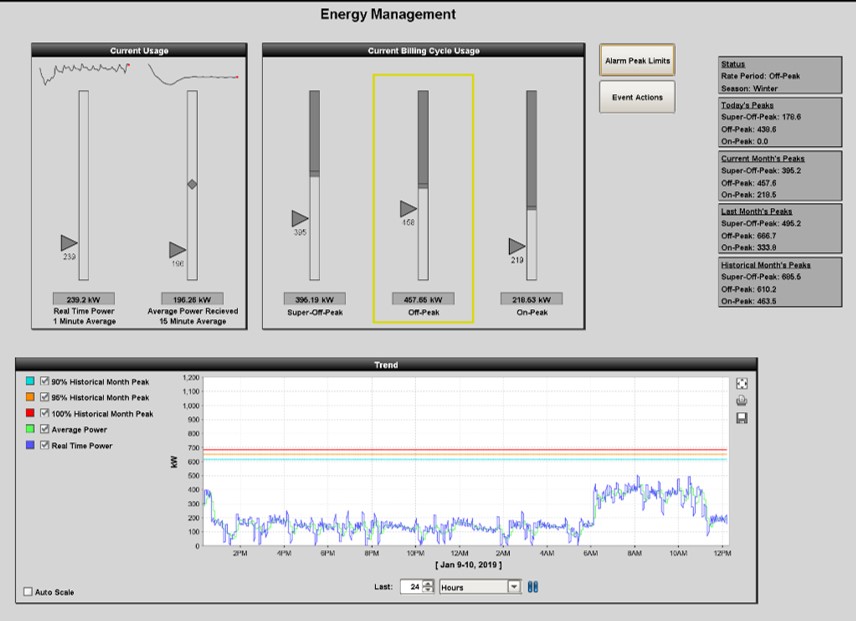Increase the Last value with up arrow

coord(428,583)
